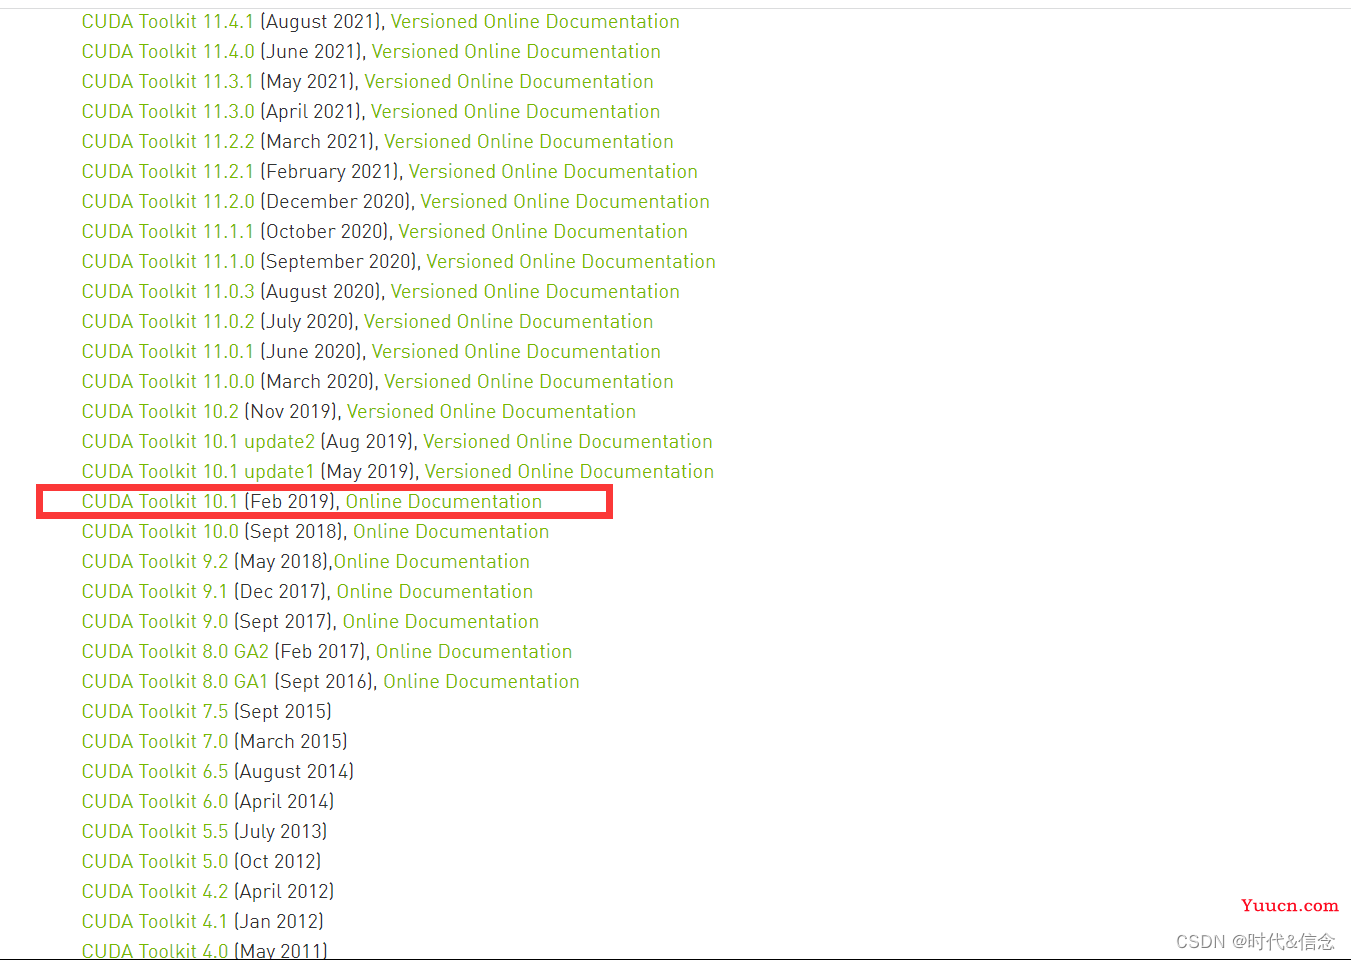Select the CUDA Toolkit 11.3.0 link
Viewport: 1351px width, 960px height.
168,111
